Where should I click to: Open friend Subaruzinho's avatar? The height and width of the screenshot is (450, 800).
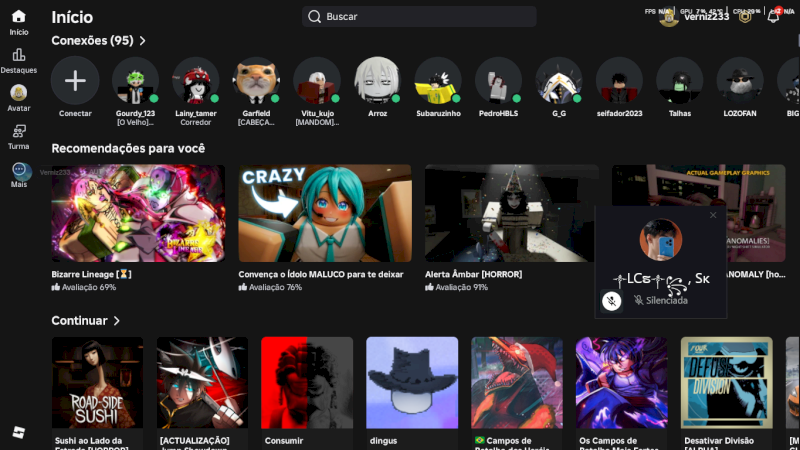coord(437,80)
